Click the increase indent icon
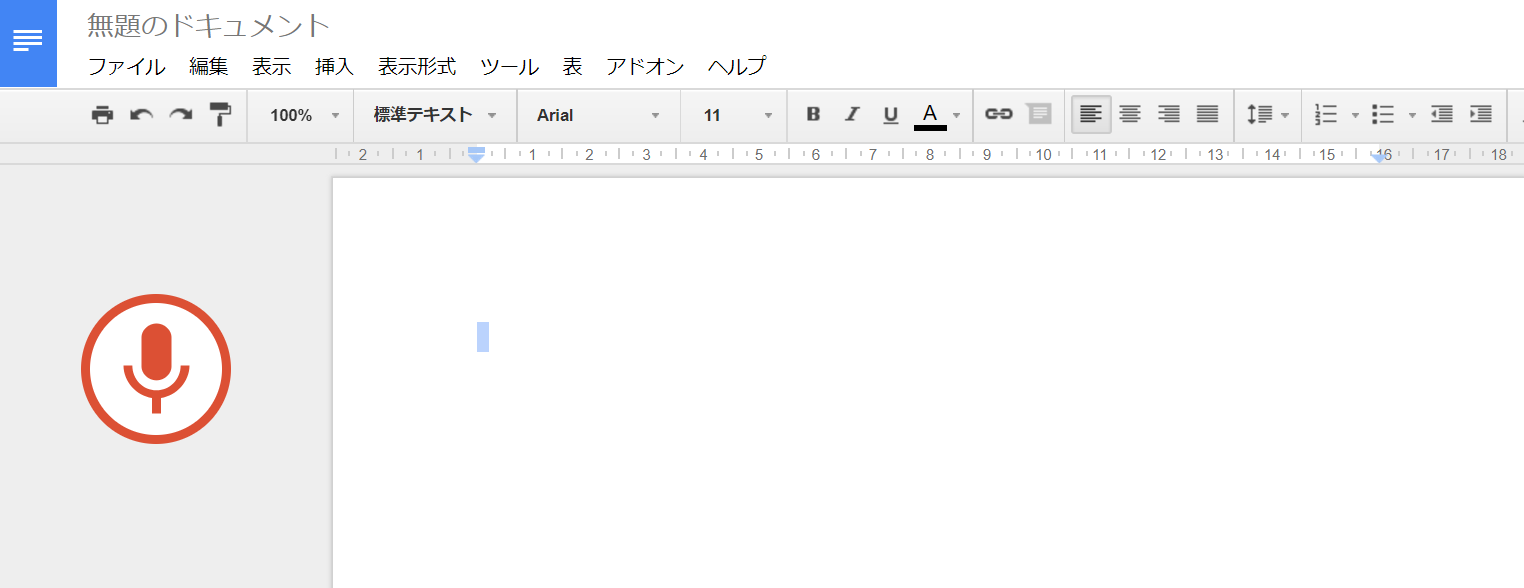Screen dimensions: 1524x588 click(1480, 115)
